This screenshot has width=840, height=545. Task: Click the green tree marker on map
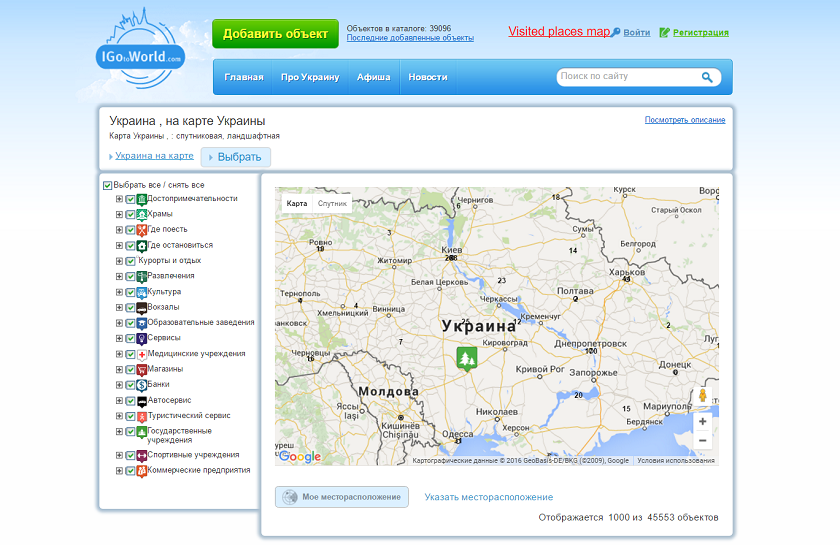[x=467, y=358]
